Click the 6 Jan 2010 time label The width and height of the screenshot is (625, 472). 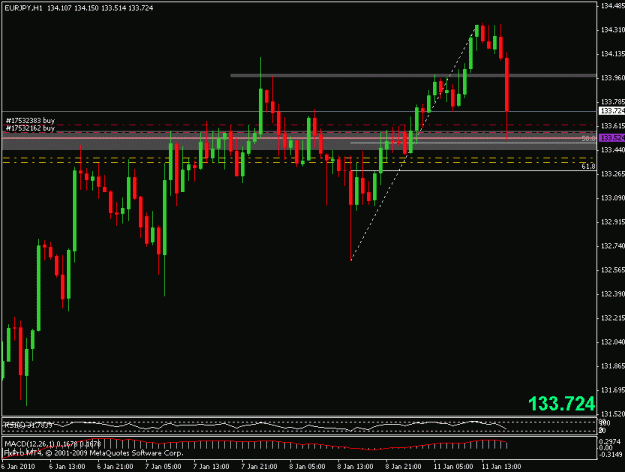click(18, 466)
